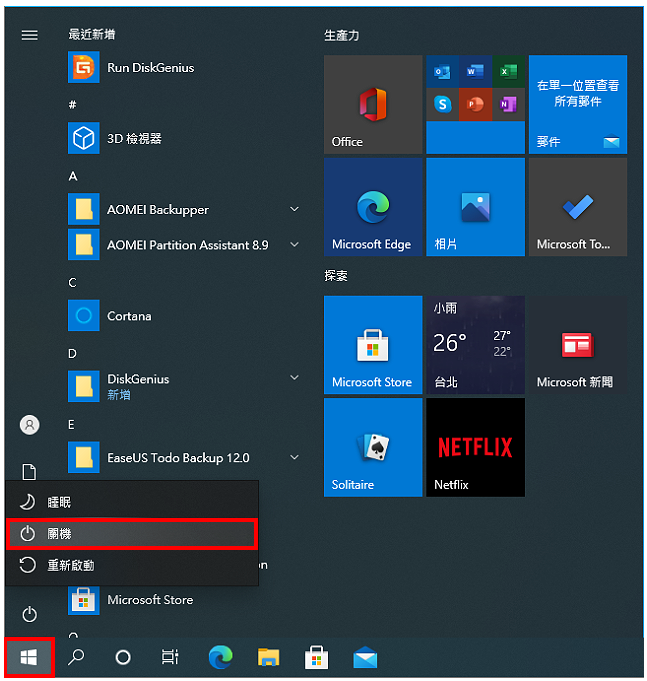Launch the Solitaire tile
Image resolution: width=647 pixels, height=681 pixels.
pos(373,447)
